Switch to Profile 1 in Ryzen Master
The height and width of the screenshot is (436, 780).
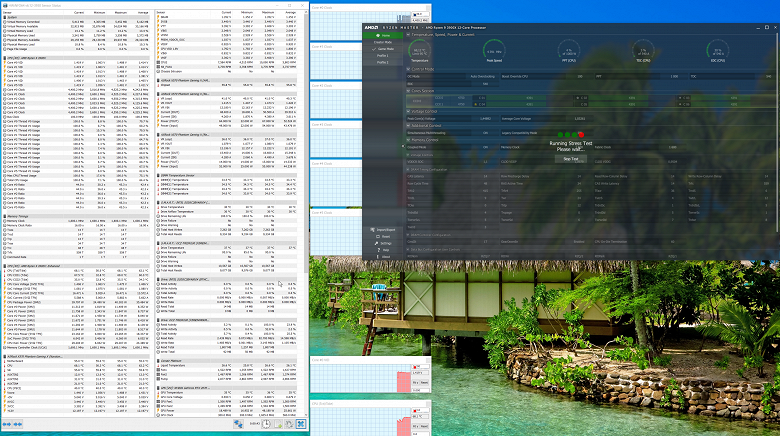pyautogui.click(x=383, y=56)
